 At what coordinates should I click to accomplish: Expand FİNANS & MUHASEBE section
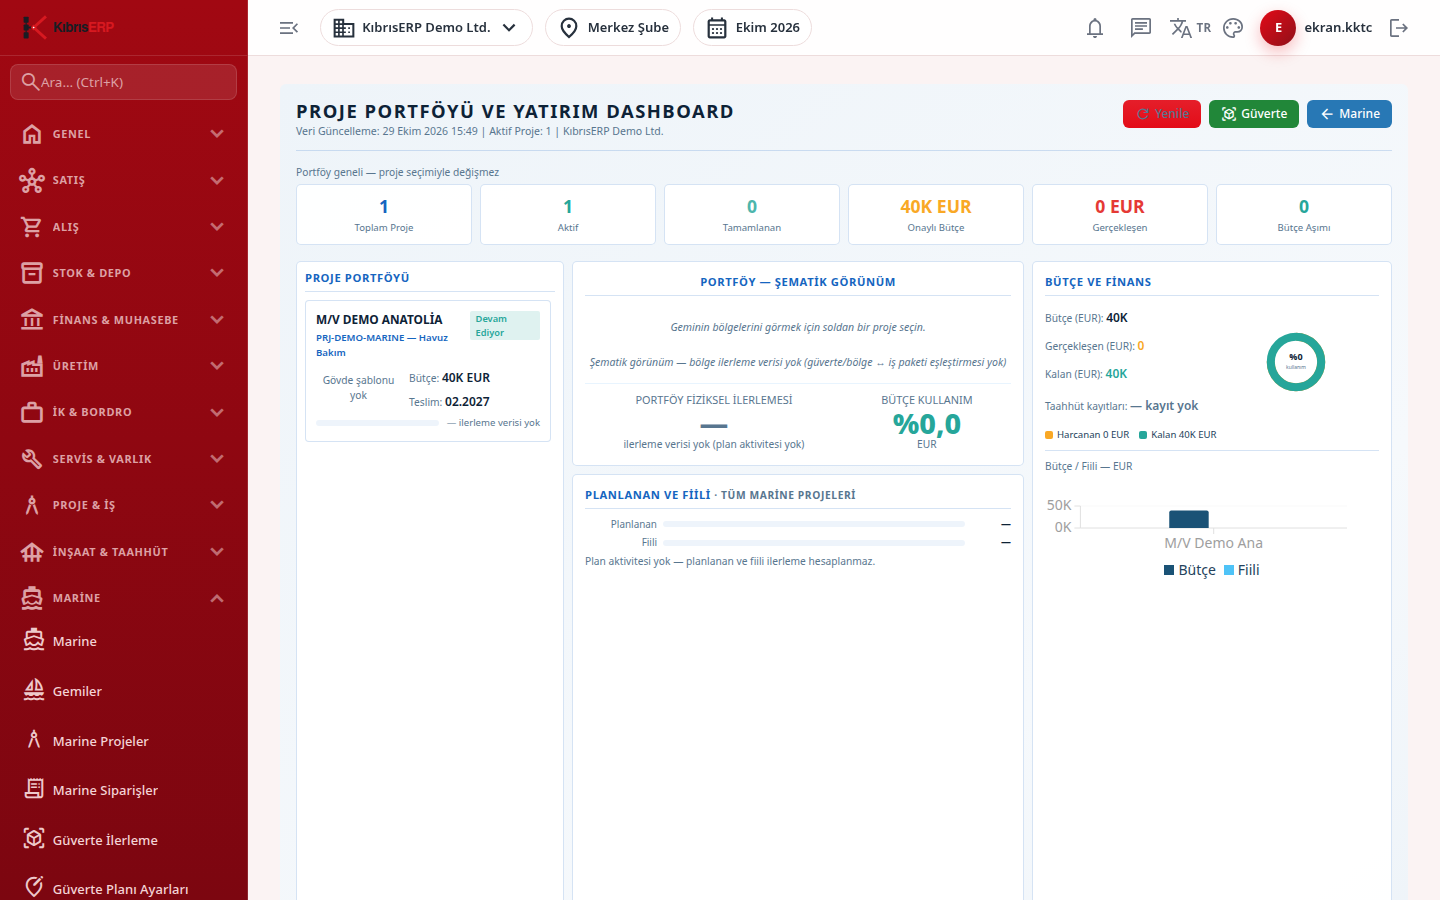tap(124, 320)
